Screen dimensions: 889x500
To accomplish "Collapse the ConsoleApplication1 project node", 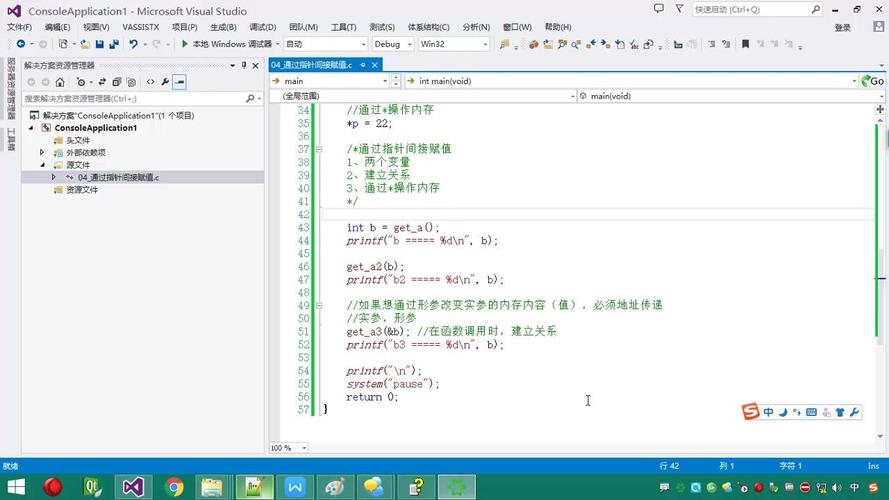I will (31, 128).
